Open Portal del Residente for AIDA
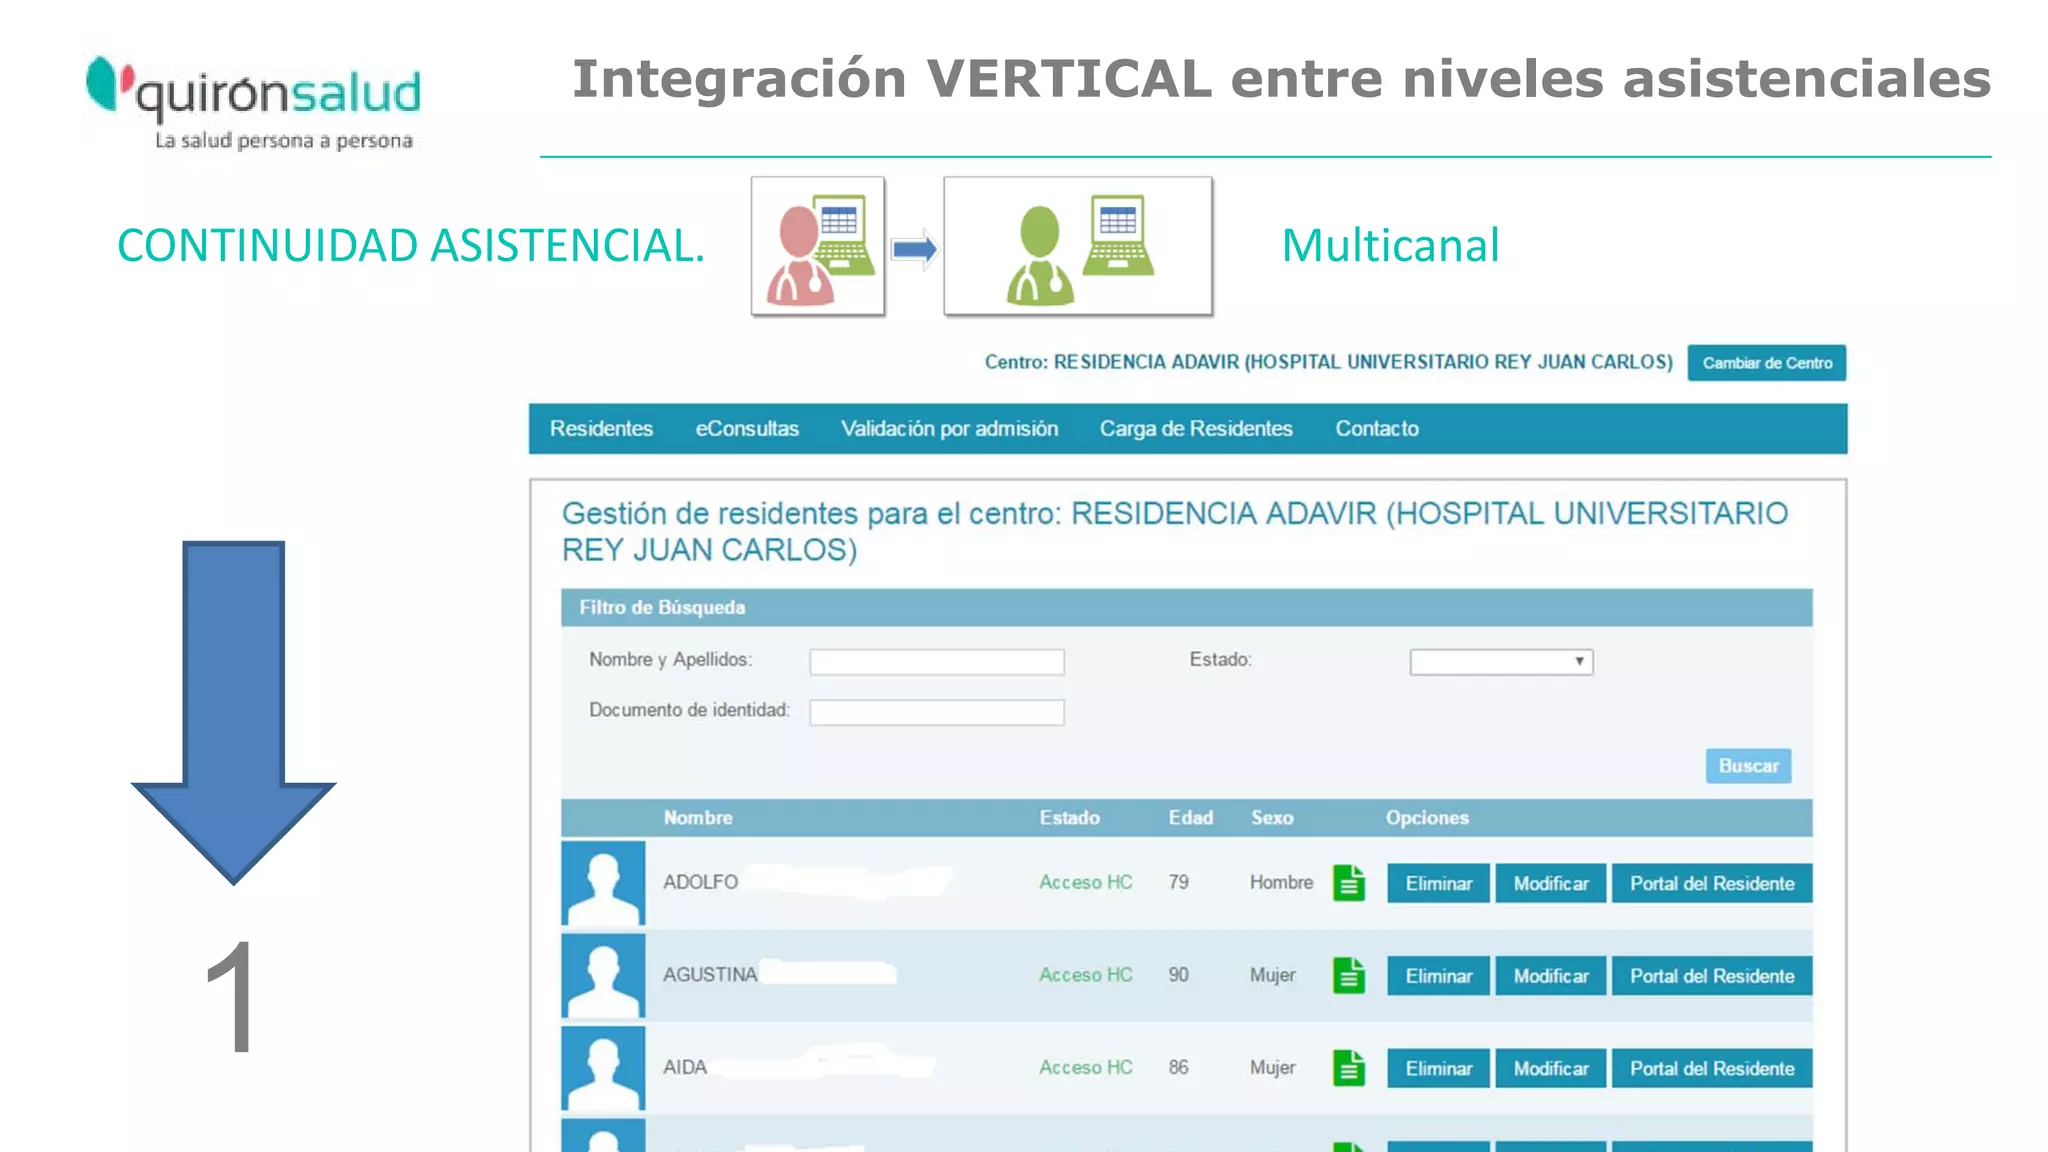This screenshot has height=1152, width=2048. [1712, 1068]
